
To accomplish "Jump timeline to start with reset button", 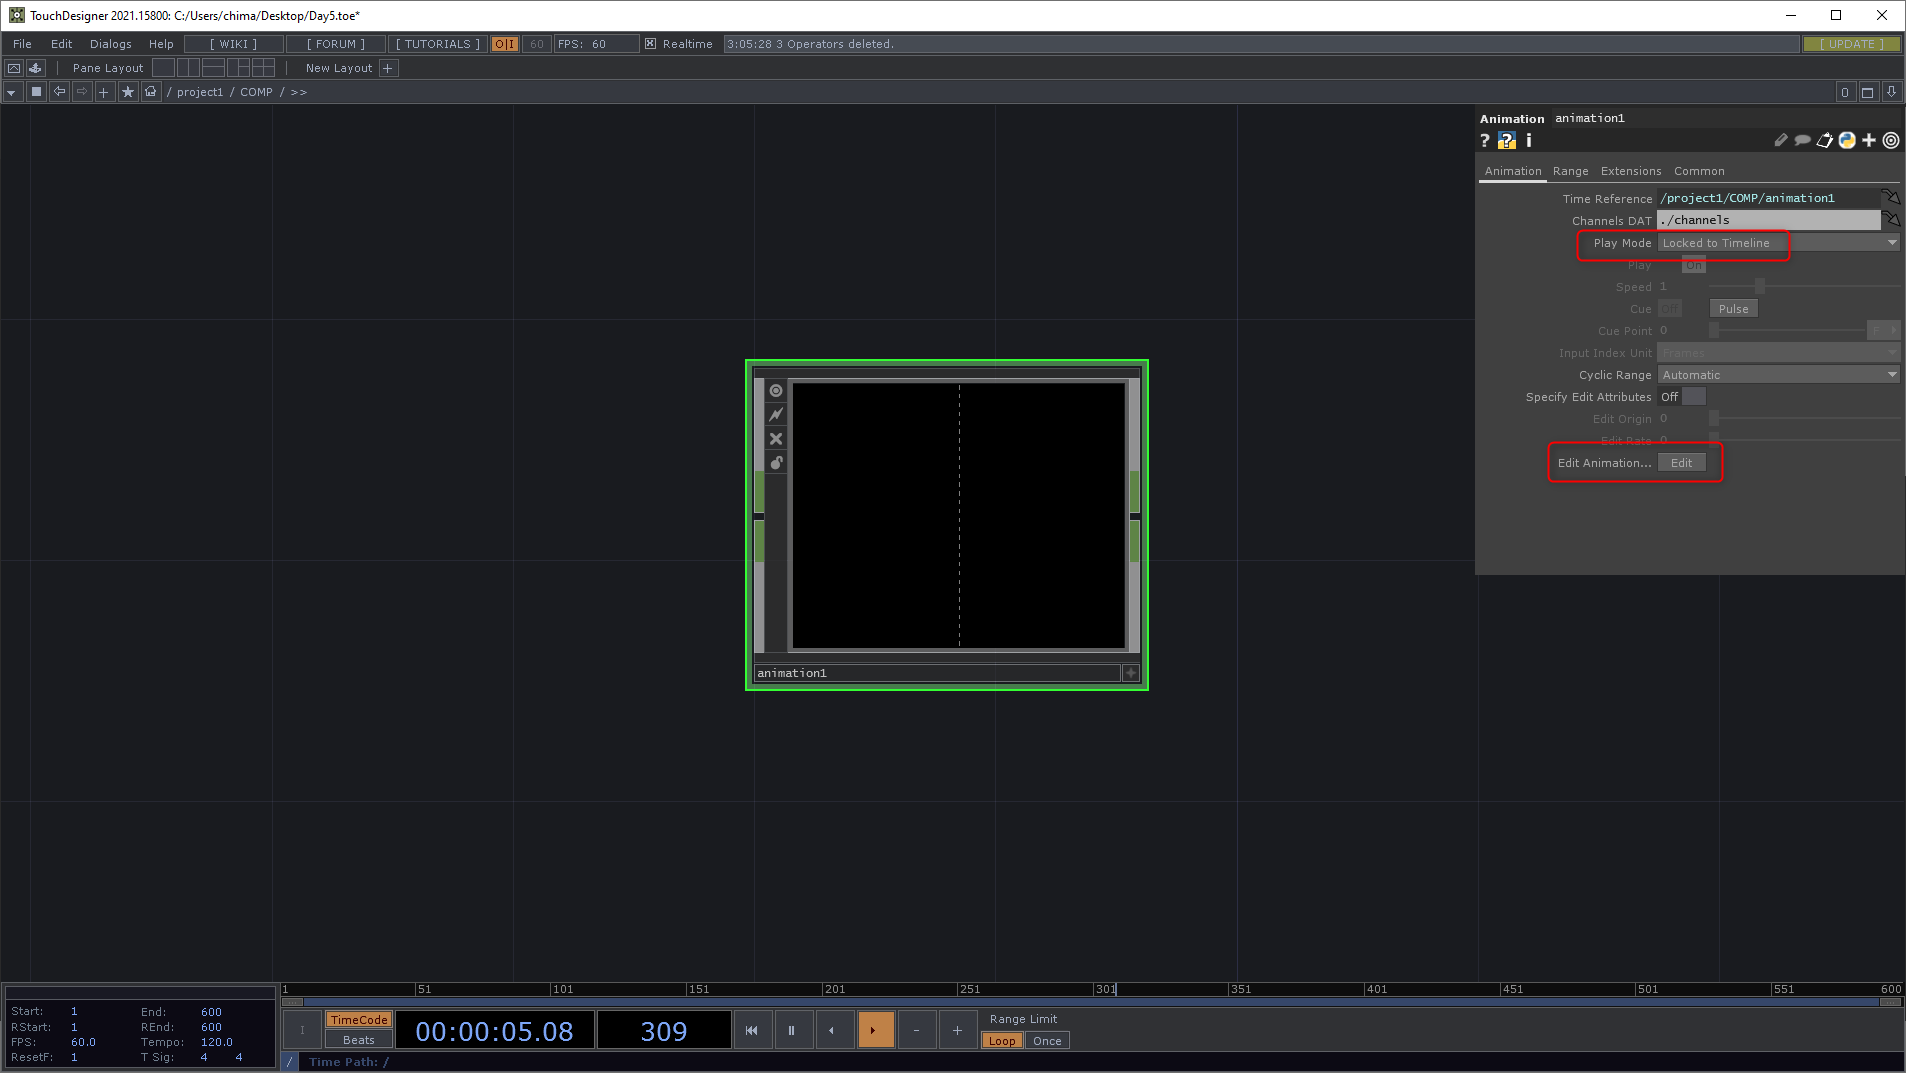I will [x=752, y=1030].
